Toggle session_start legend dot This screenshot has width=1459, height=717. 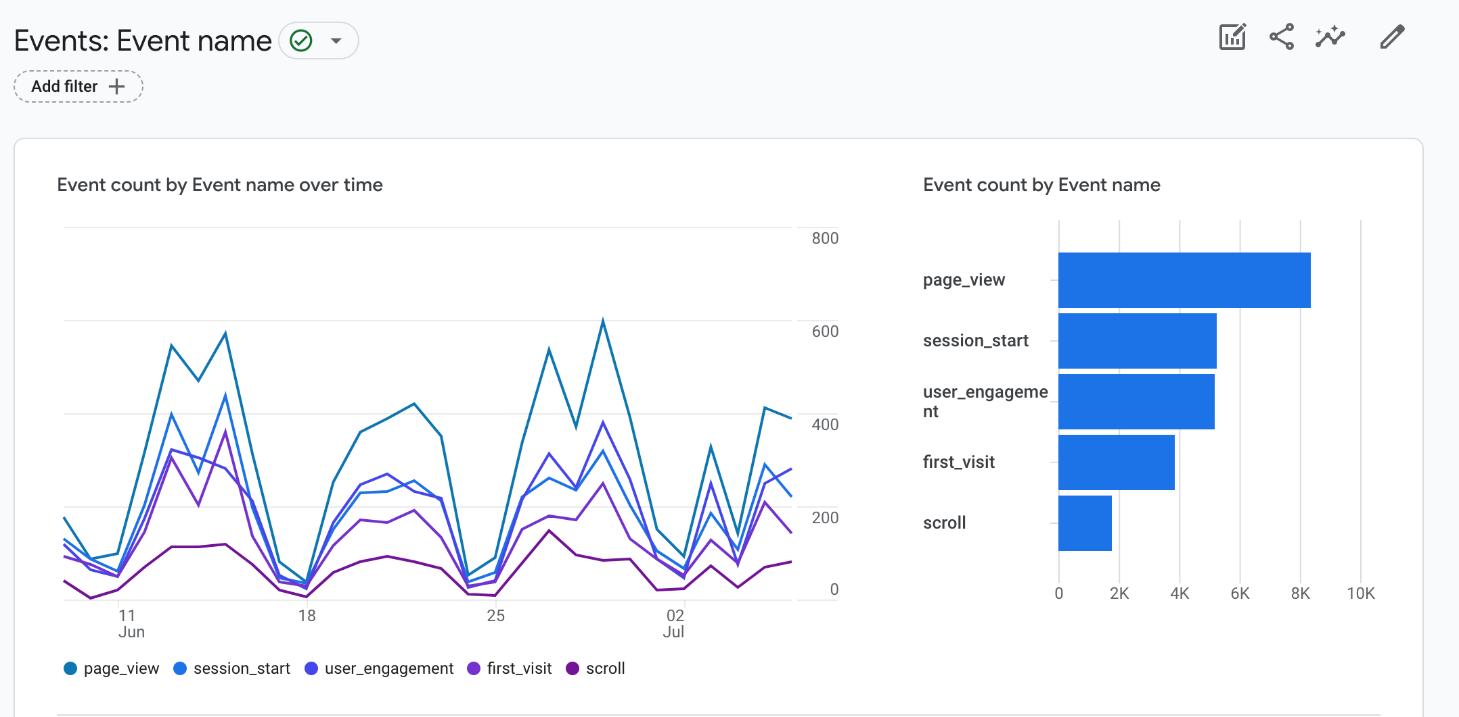pos(180,668)
